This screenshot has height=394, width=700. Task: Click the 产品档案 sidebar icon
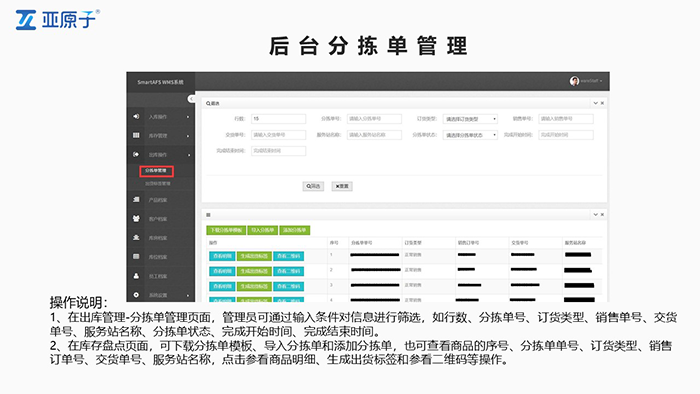click(x=136, y=199)
